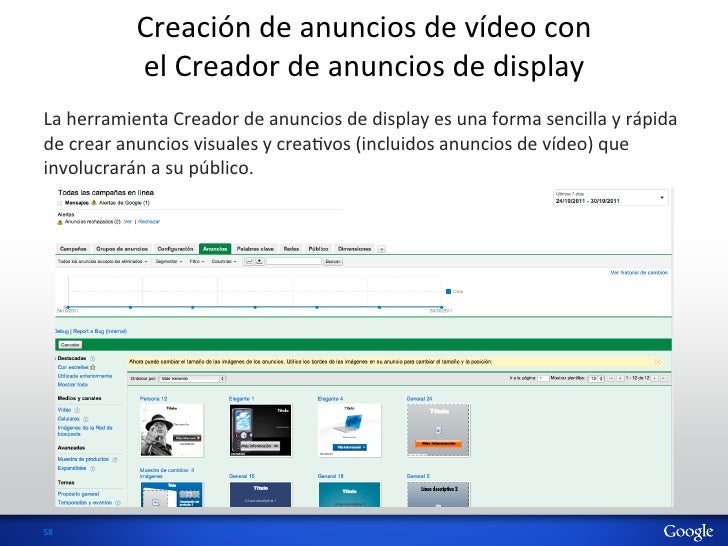Open the Muestra de productos link
The height and width of the screenshot is (546, 728).
click(x=83, y=459)
